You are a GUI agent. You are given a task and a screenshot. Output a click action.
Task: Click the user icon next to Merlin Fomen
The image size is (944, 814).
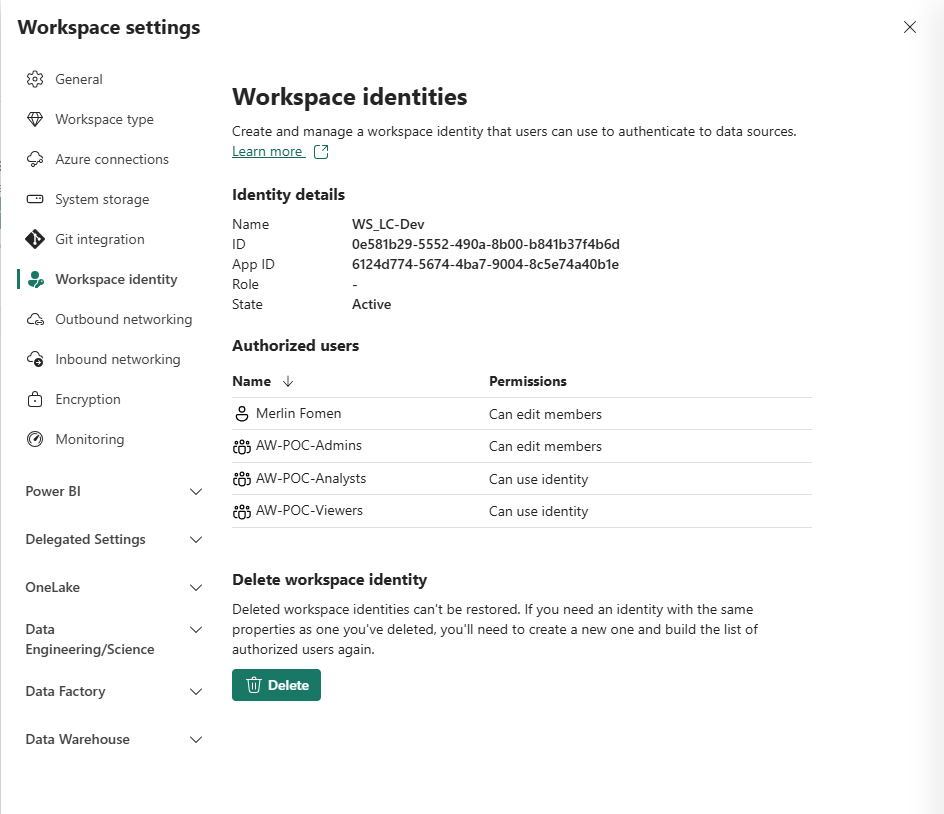tap(241, 414)
